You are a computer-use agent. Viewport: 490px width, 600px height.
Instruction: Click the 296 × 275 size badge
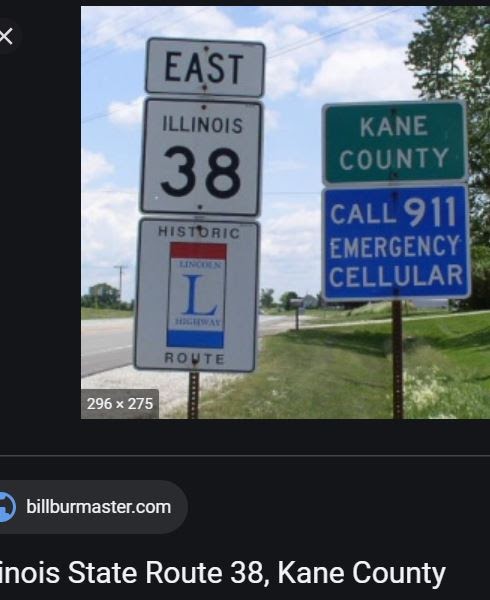(x=120, y=404)
